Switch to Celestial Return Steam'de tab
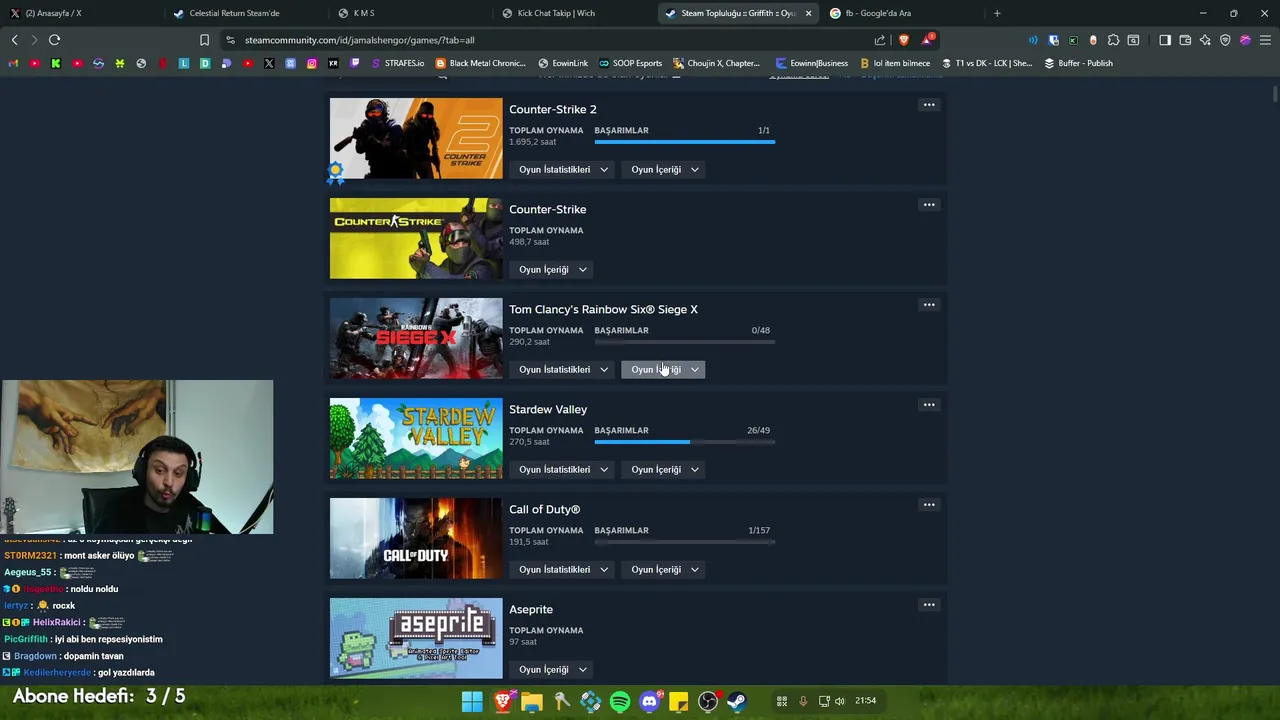 click(x=246, y=13)
